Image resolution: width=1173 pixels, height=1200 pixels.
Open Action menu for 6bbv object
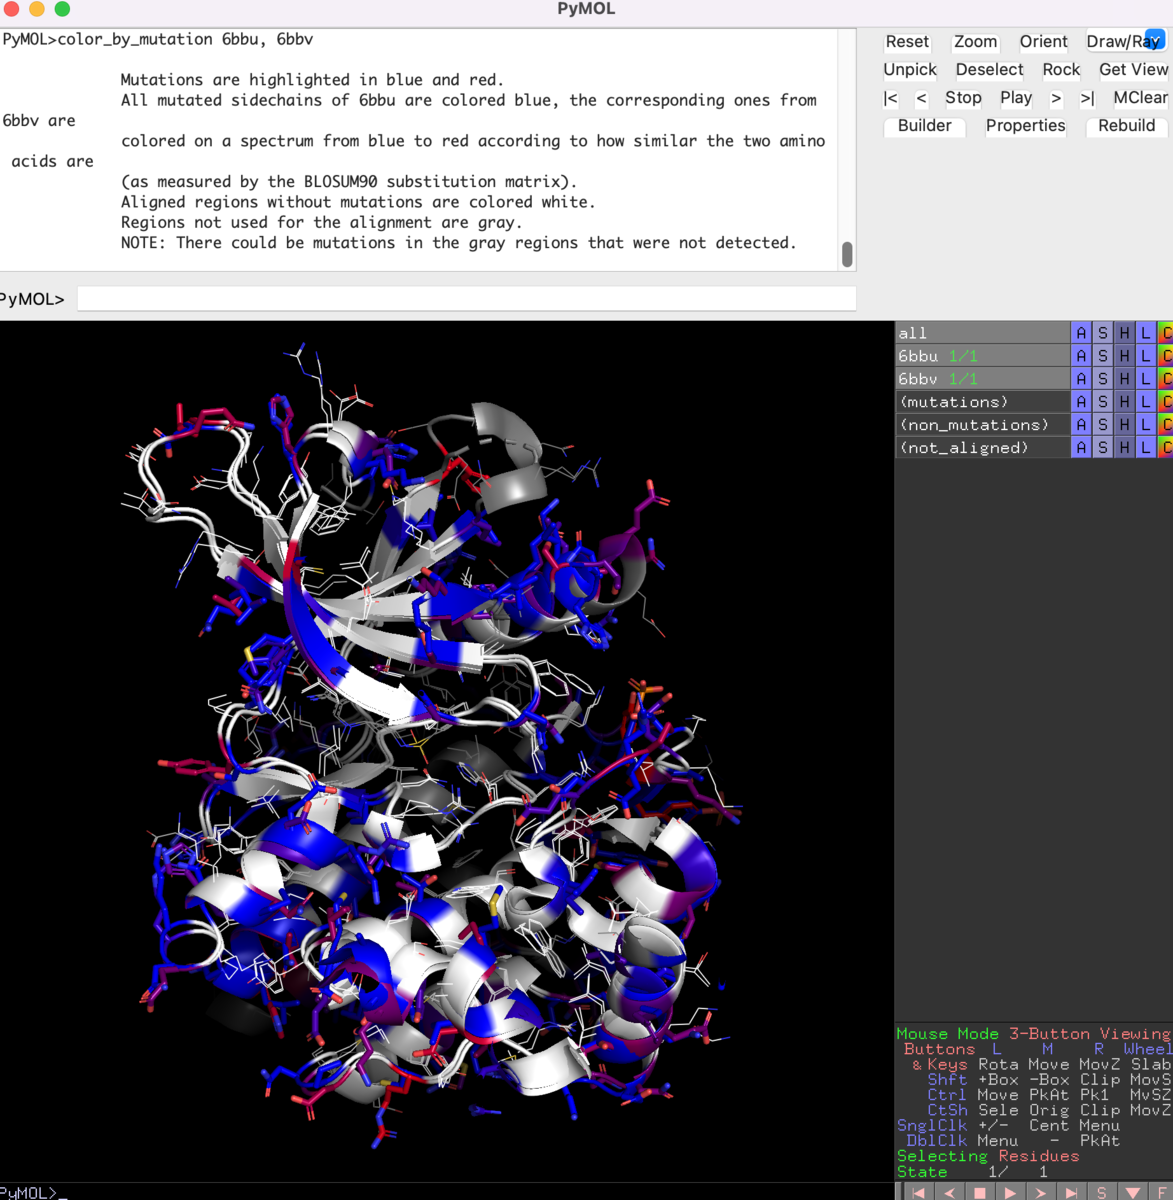click(1081, 379)
